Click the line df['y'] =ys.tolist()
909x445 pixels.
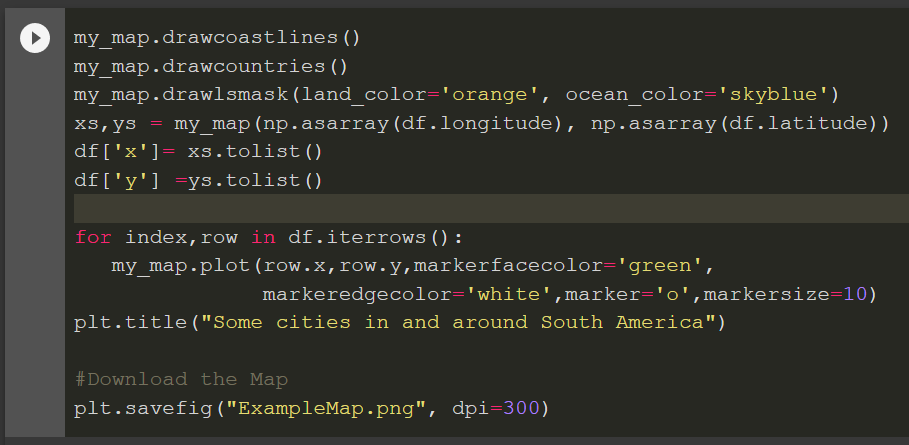click(x=198, y=180)
